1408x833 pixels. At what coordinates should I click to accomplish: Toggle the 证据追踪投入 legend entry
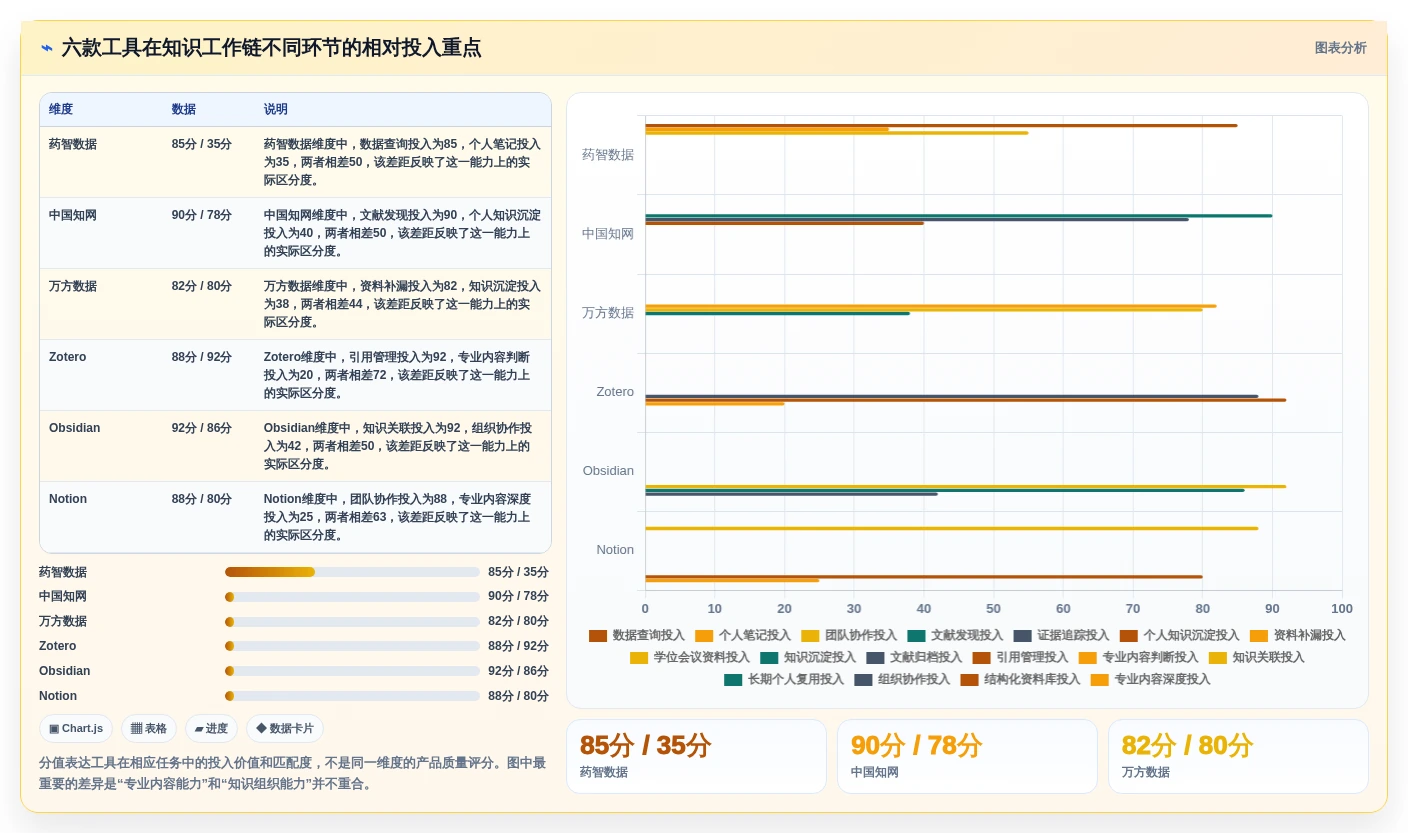1060,636
